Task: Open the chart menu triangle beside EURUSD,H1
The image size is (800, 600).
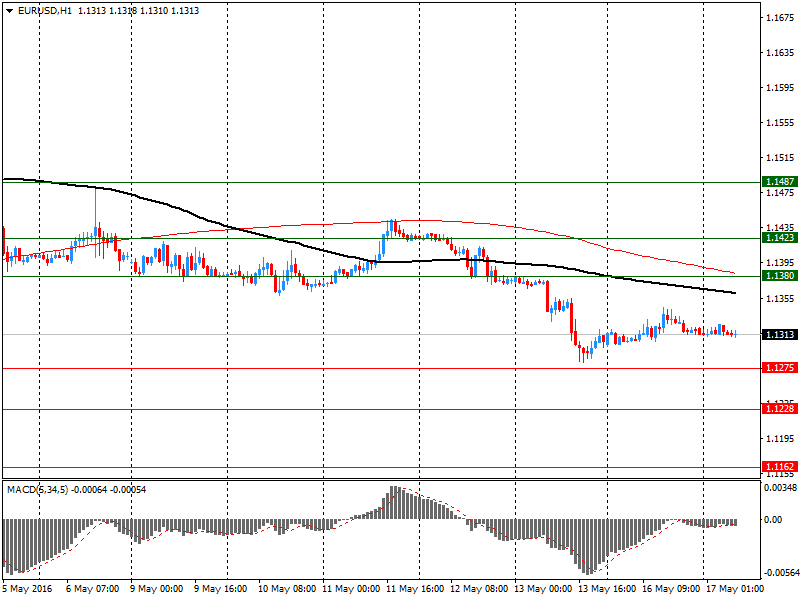Action: pos(10,11)
